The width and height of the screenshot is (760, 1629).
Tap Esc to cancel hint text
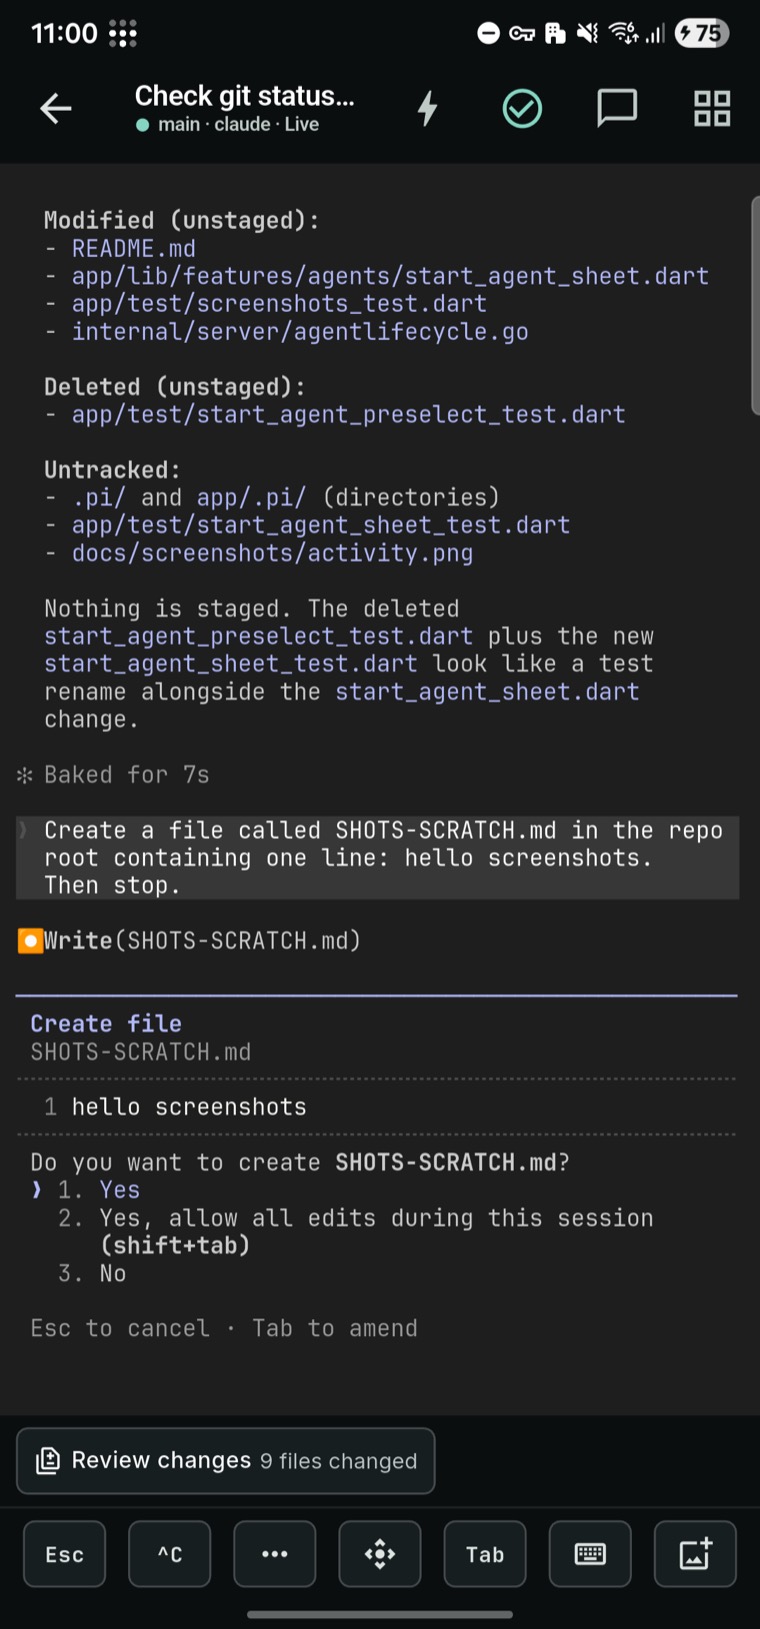click(120, 1329)
